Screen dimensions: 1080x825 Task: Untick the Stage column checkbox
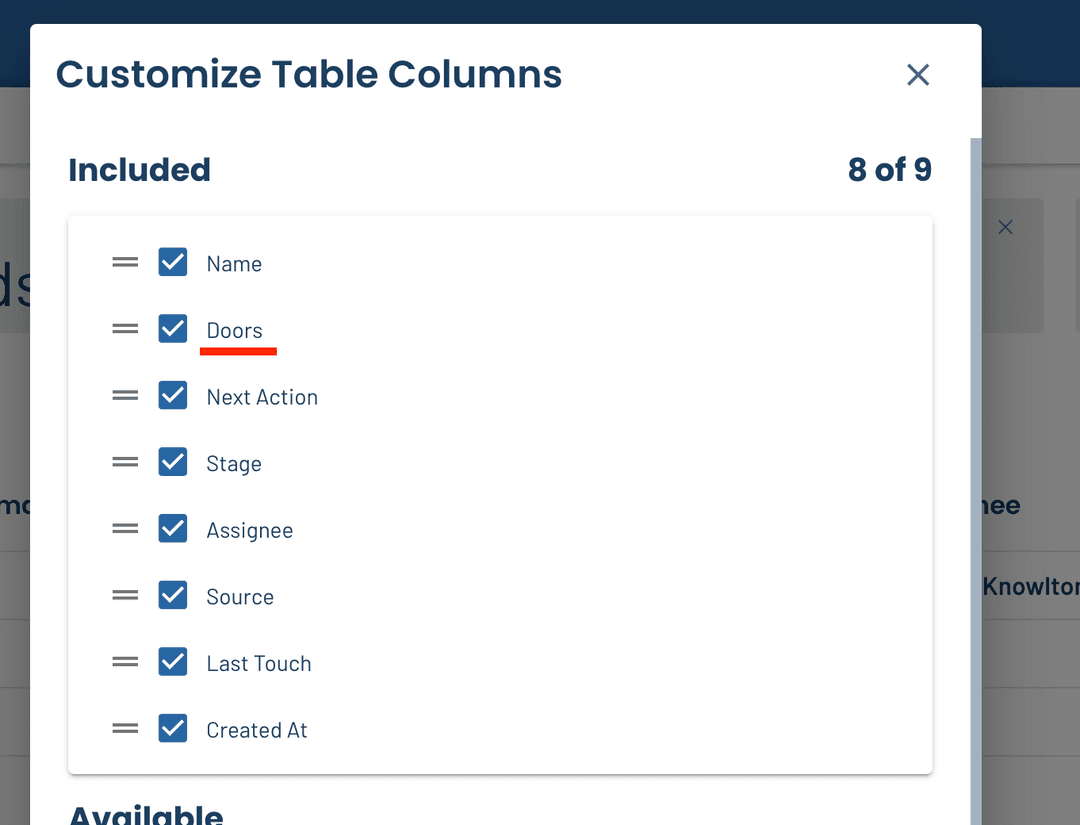[x=173, y=463]
